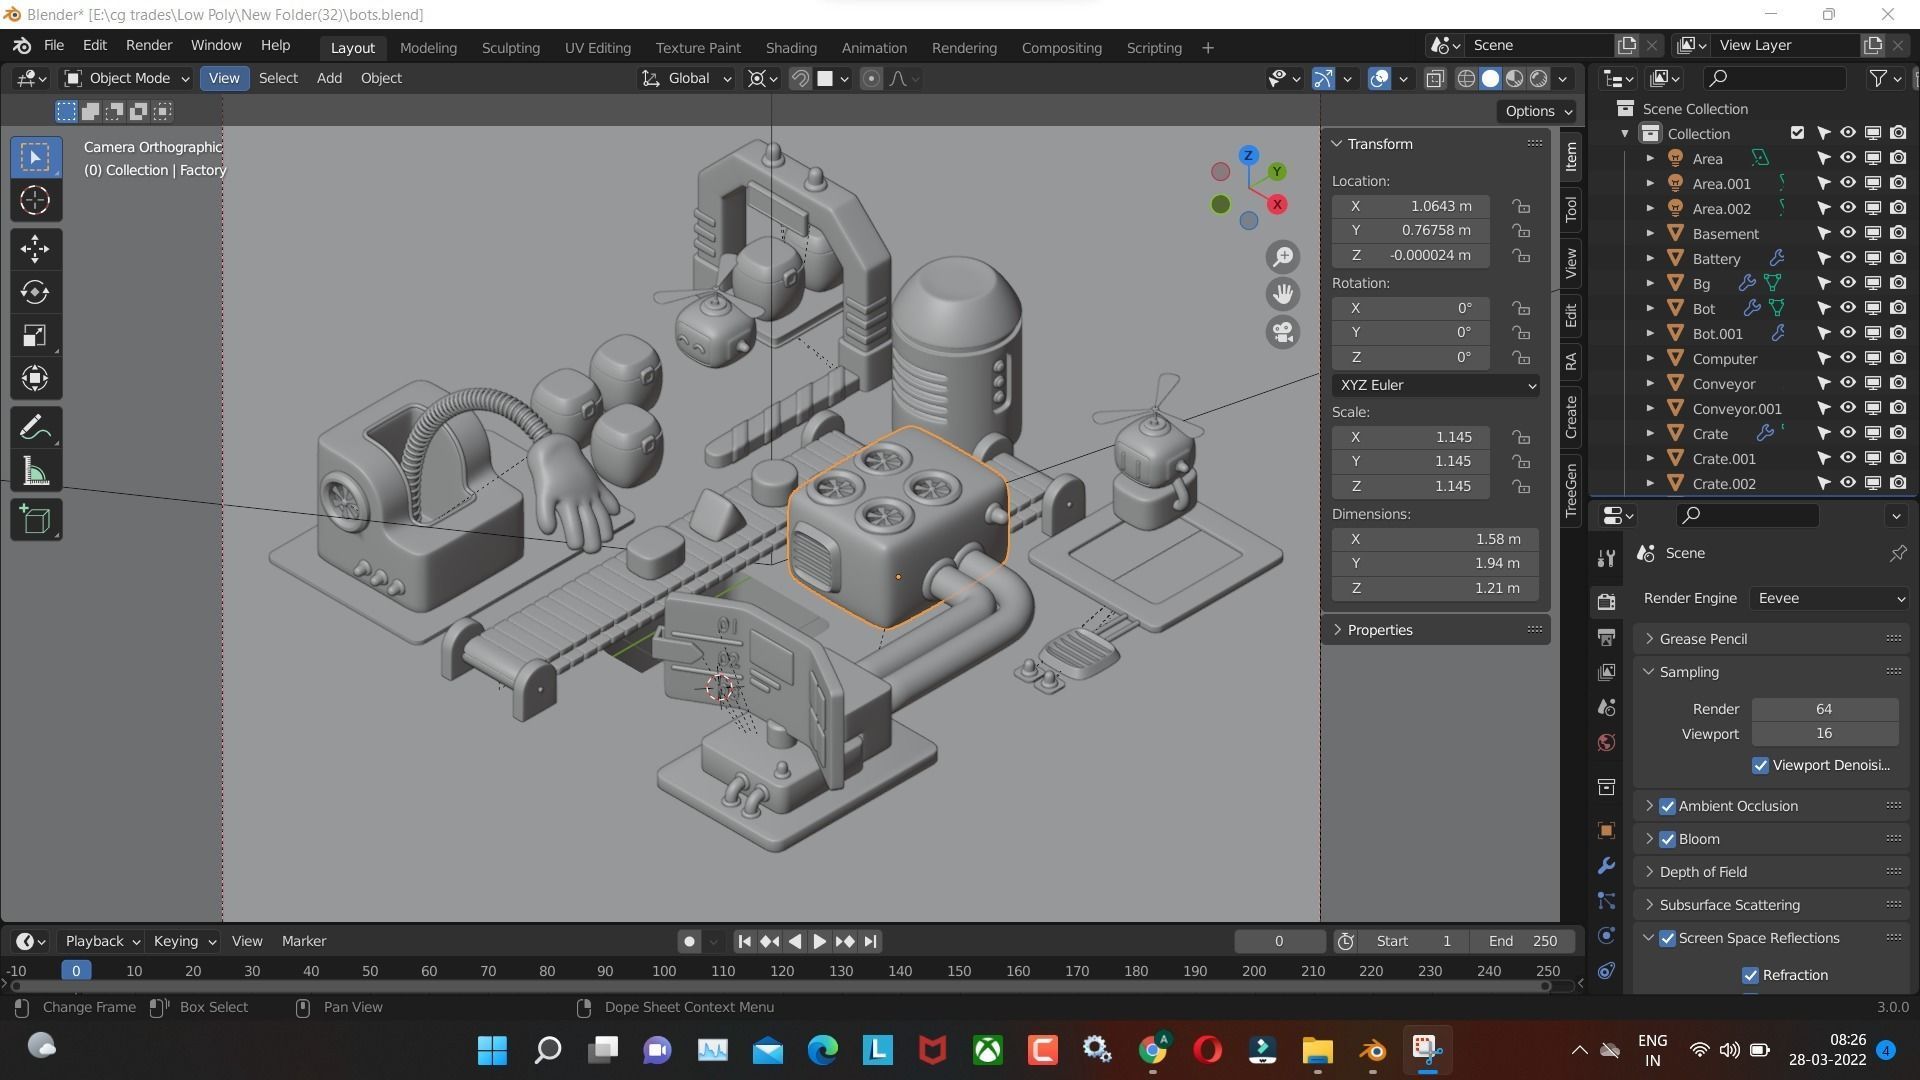Toggle the camera view icon
Screen dimensions: 1920x1080
point(1283,332)
